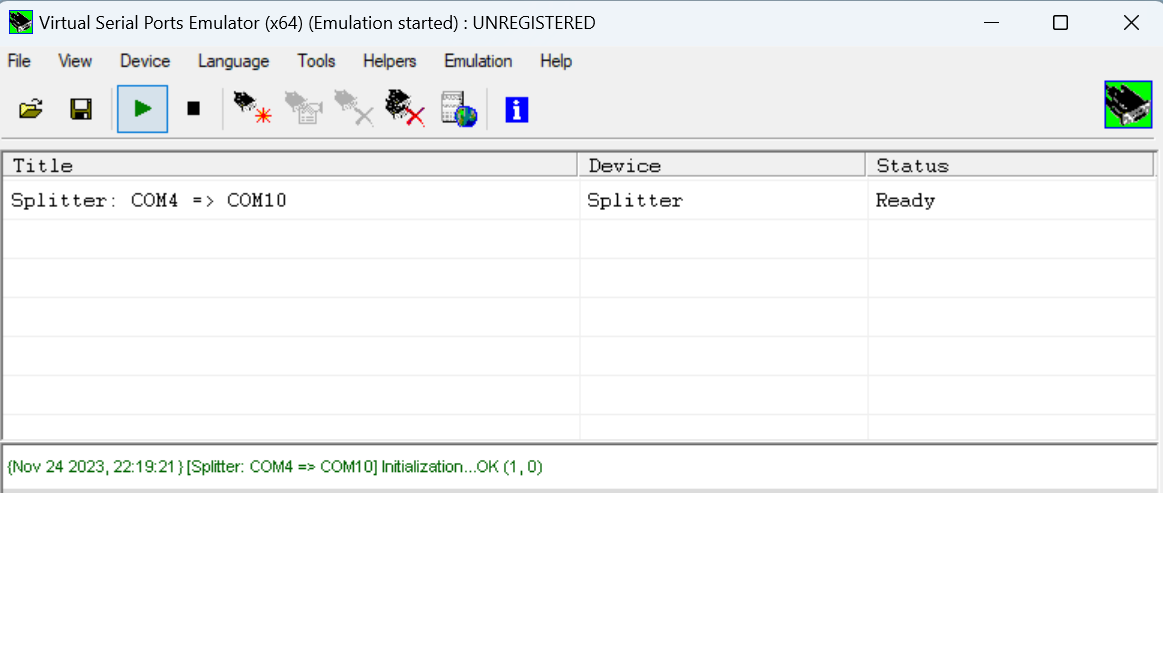Open the Language menu

pyautogui.click(x=234, y=61)
